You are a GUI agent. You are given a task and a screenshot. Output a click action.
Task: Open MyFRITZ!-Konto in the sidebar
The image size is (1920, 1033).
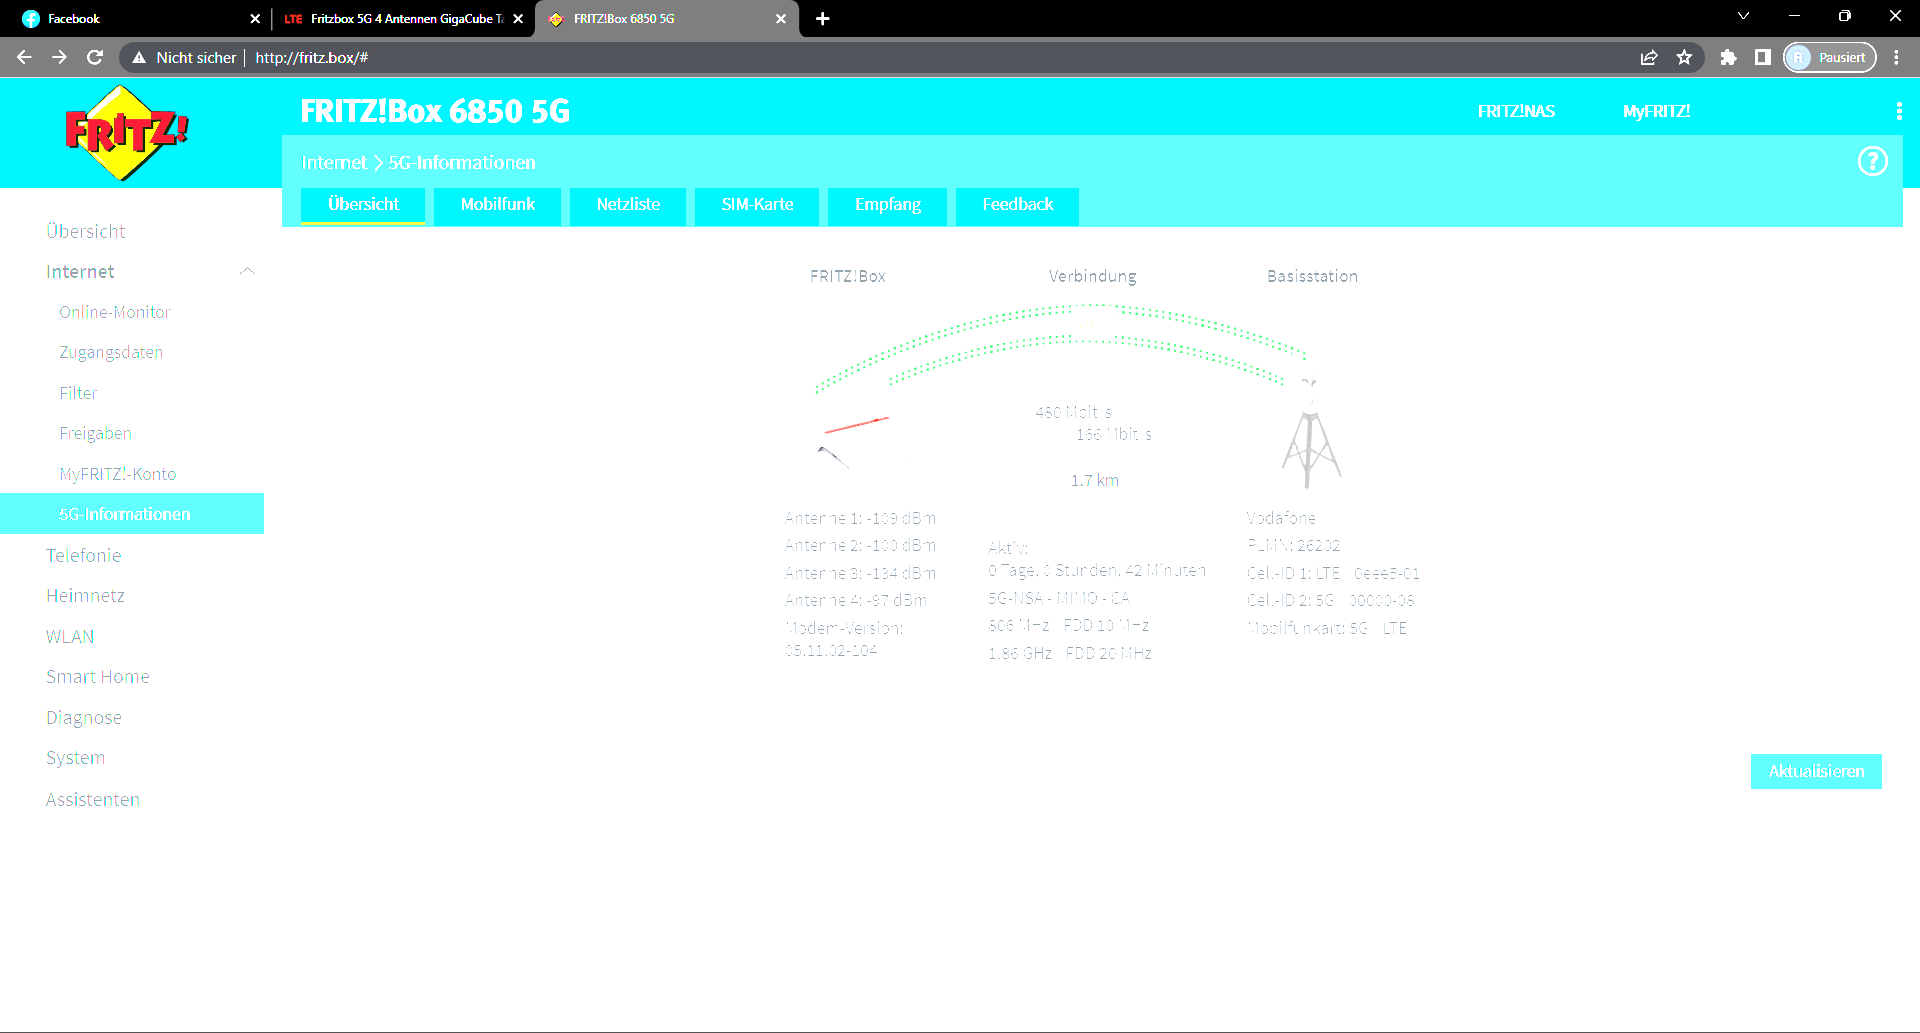point(117,474)
